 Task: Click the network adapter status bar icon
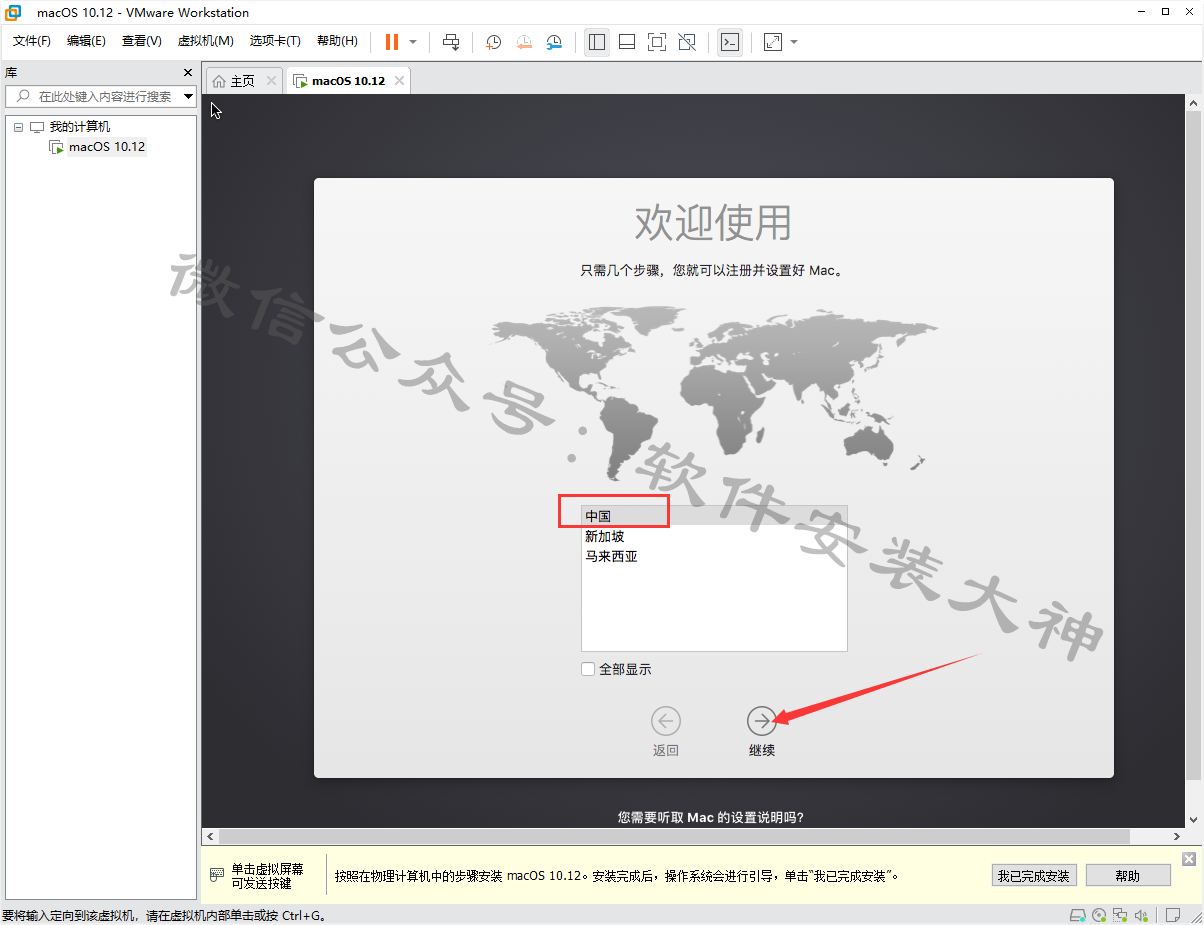coord(1120,915)
